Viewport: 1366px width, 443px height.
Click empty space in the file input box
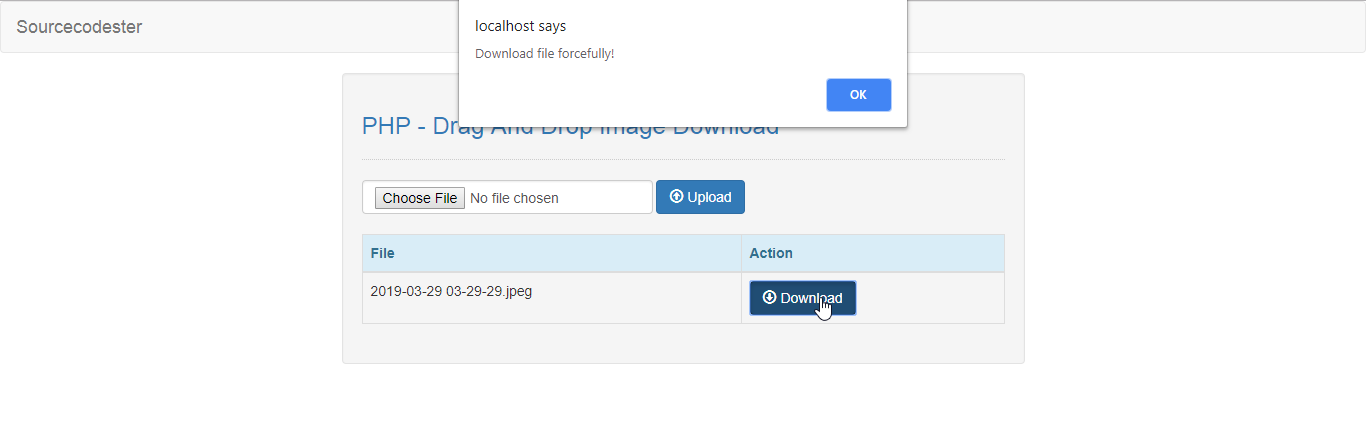(x=605, y=197)
